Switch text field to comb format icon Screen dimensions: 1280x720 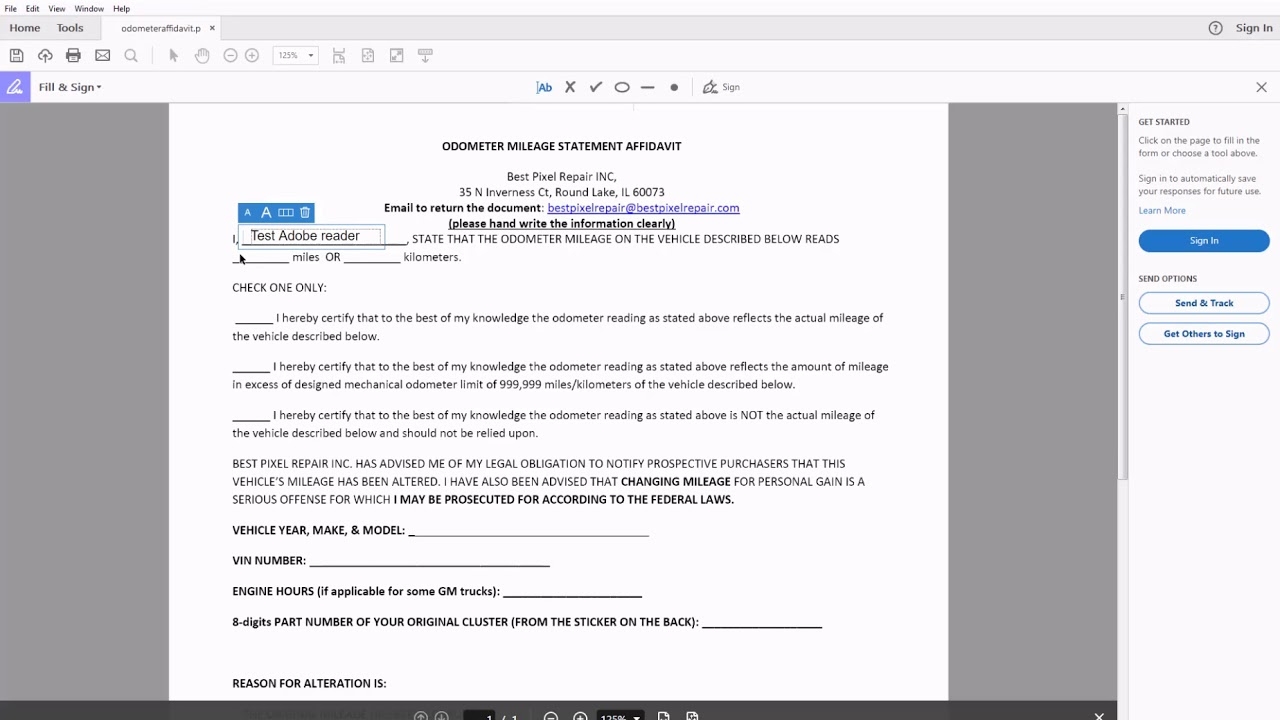[x=286, y=212]
